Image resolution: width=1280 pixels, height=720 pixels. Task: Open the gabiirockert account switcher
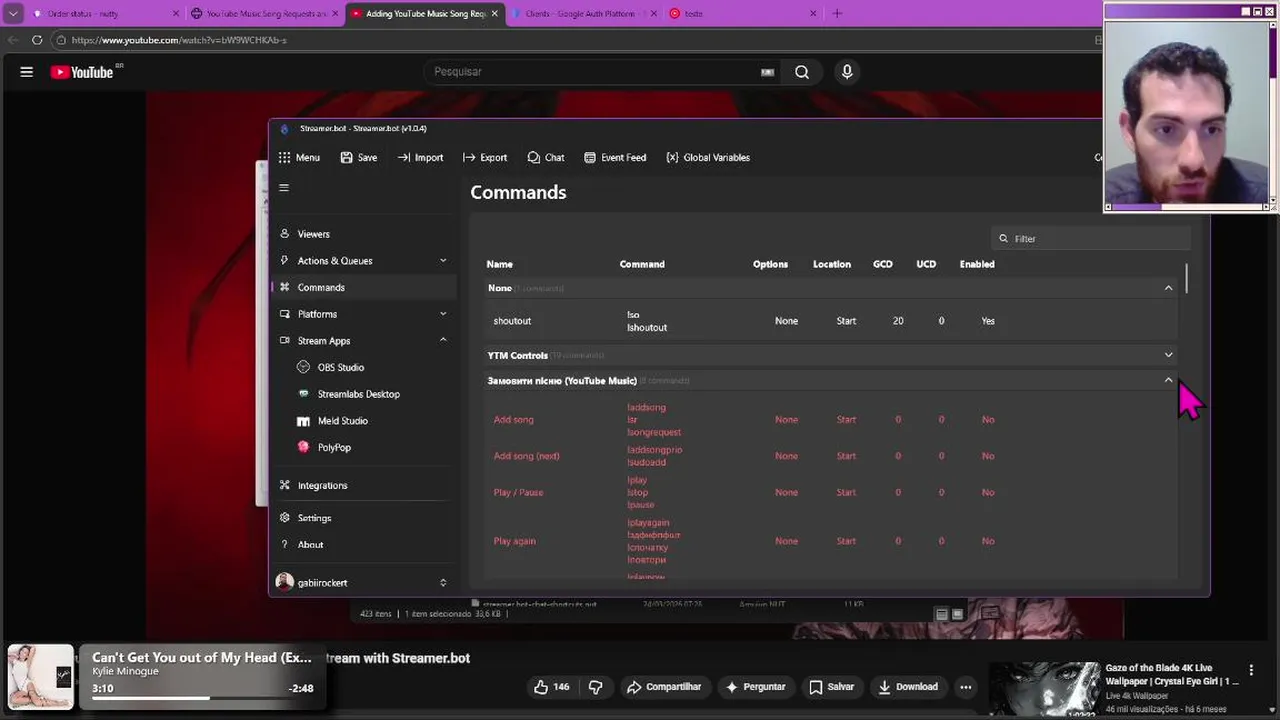[x=443, y=582]
